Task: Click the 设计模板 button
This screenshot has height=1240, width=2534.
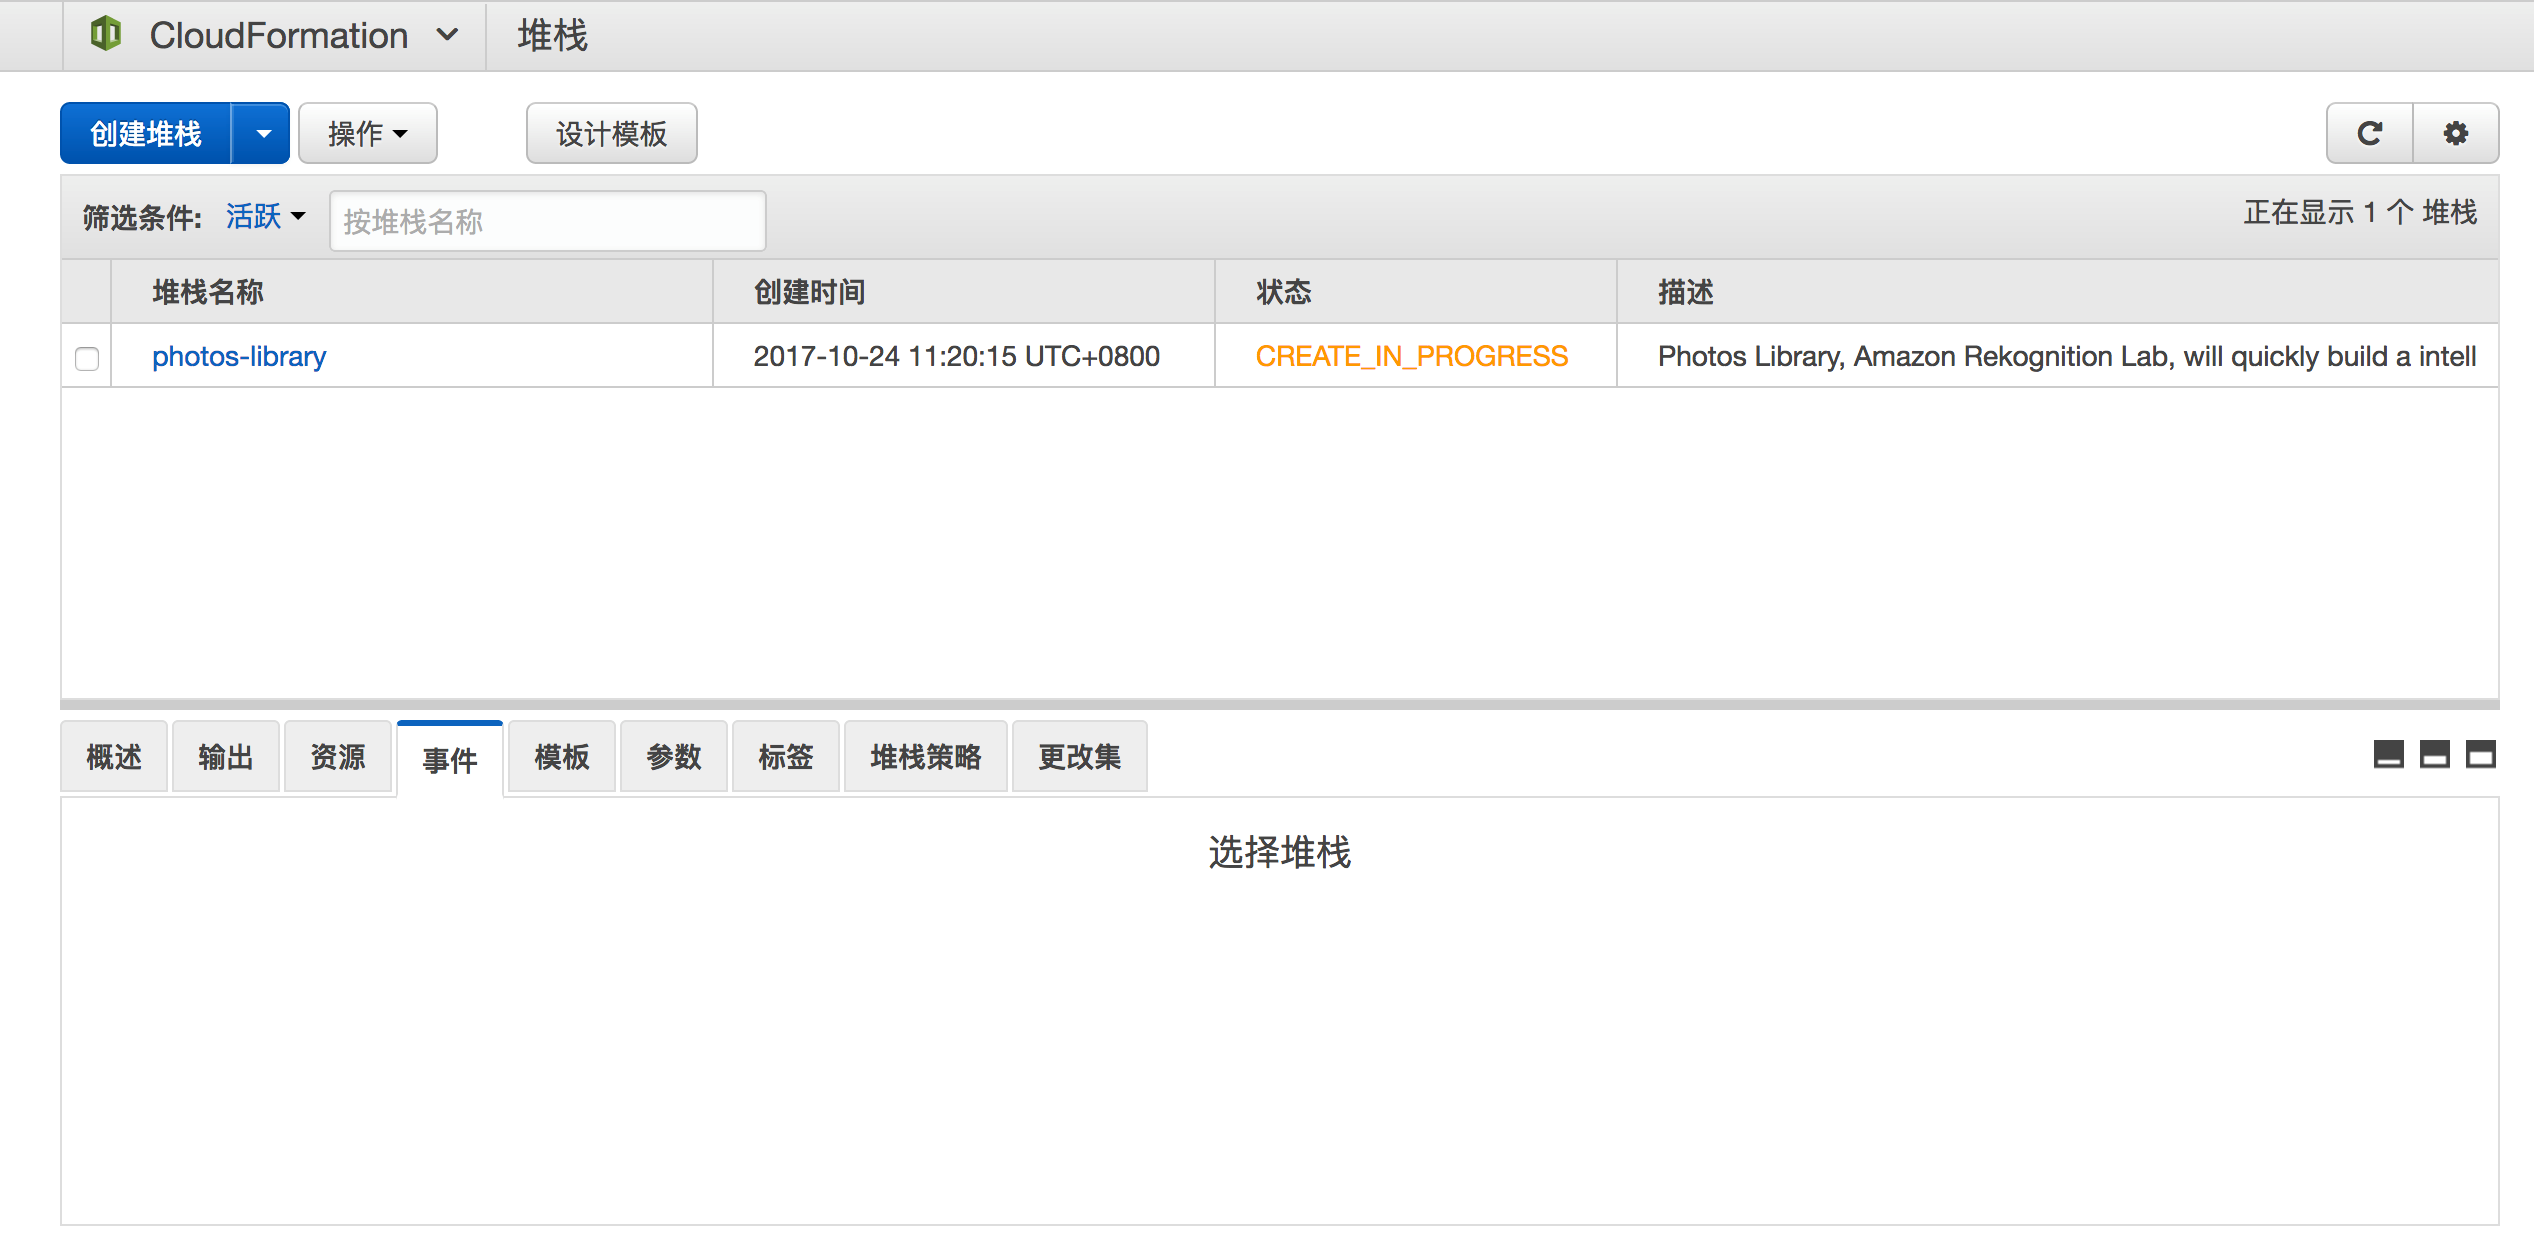Action: 611,133
